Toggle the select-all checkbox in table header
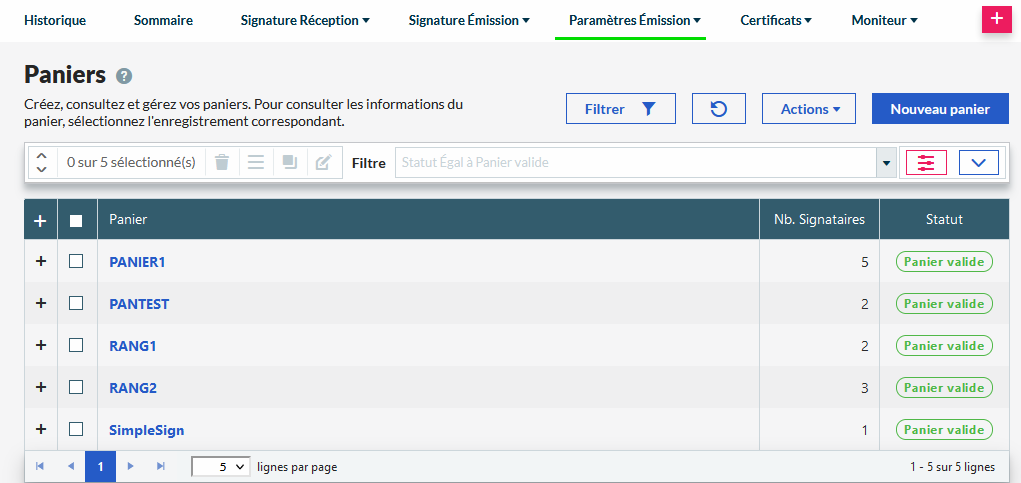The image size is (1021, 483). 76,221
